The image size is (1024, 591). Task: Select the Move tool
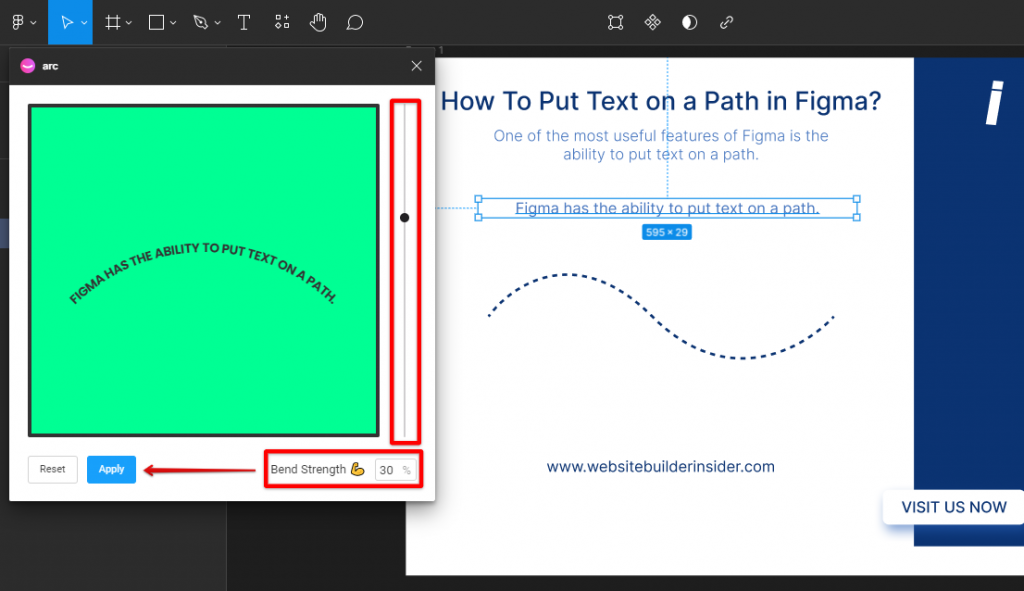coord(66,22)
